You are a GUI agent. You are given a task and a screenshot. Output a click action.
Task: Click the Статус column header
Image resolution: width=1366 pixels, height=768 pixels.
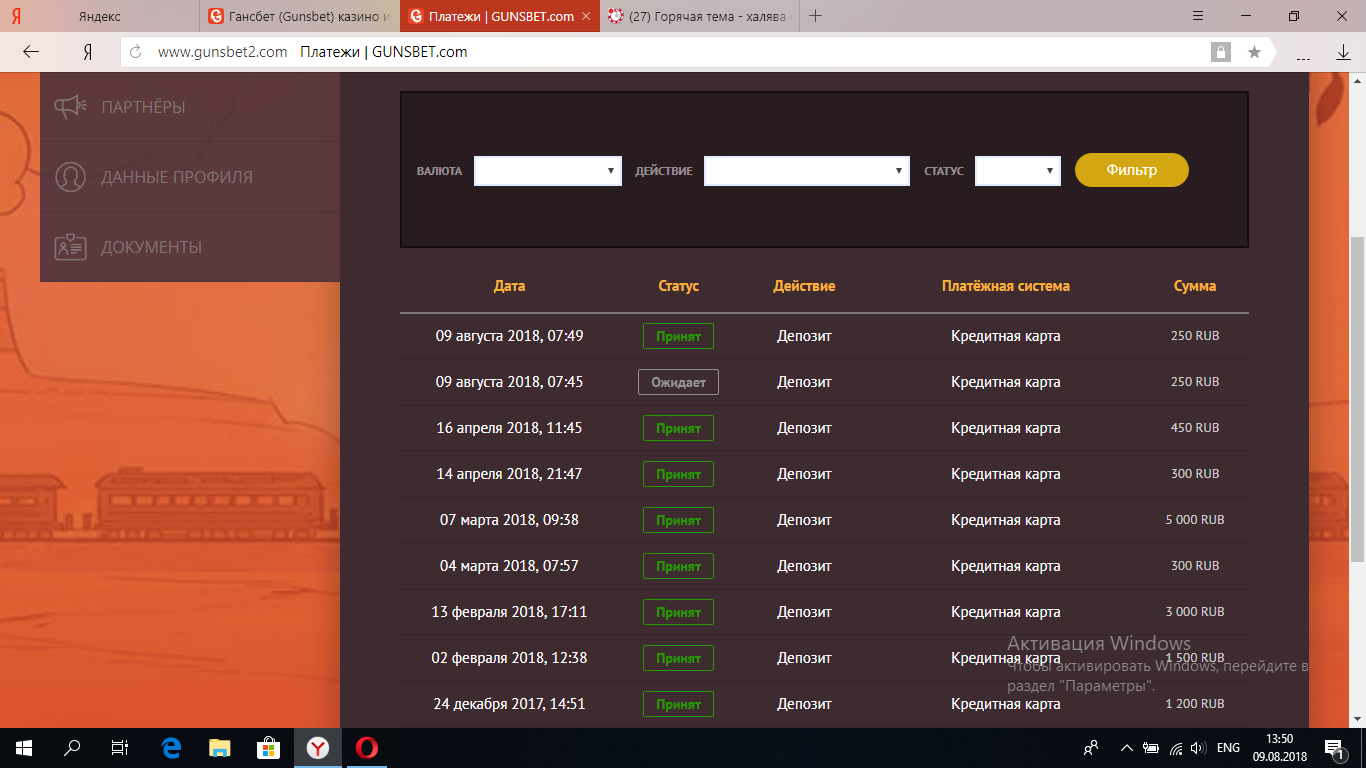[x=679, y=286]
